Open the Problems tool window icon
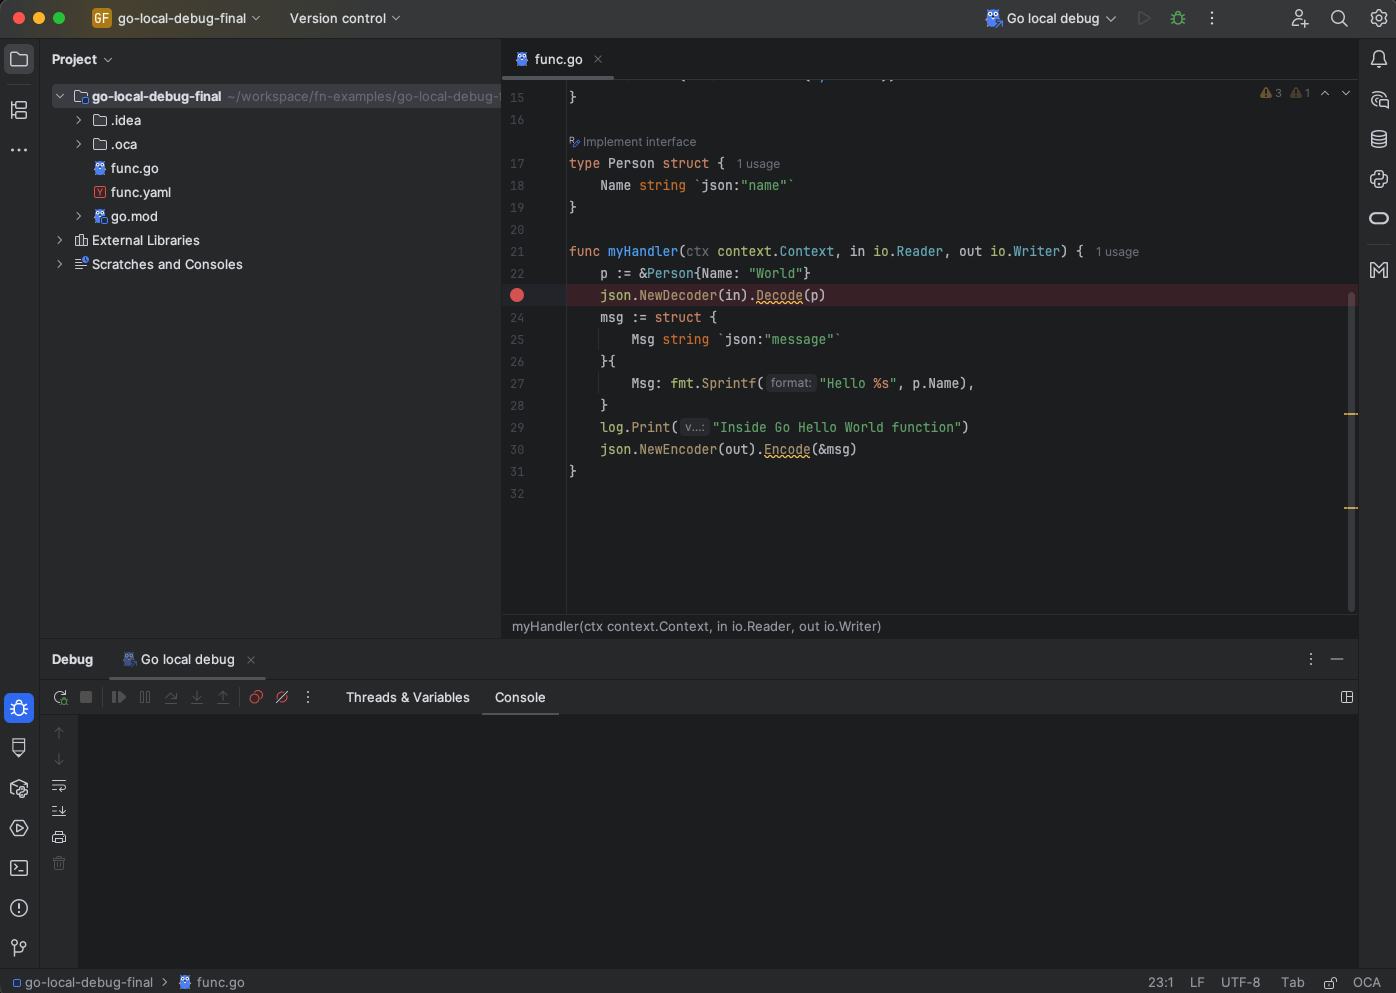 (x=19, y=908)
